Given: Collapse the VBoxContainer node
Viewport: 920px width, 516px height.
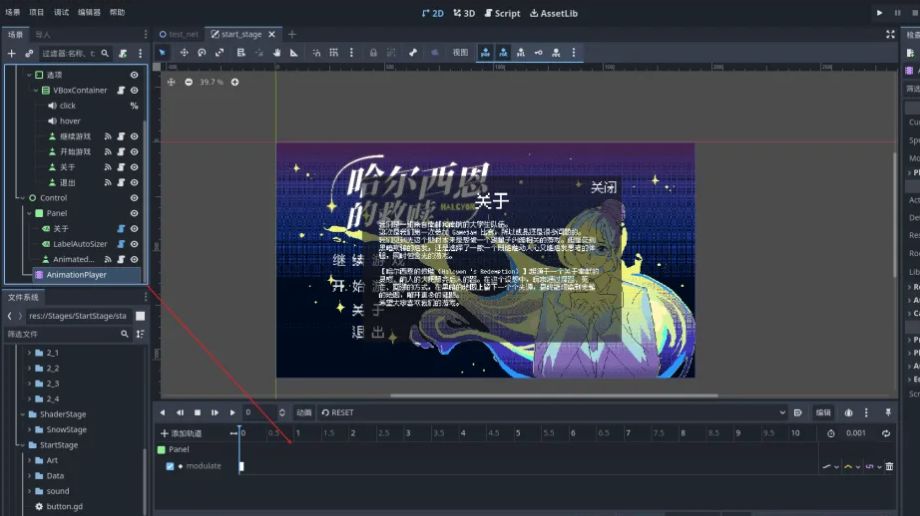Looking at the screenshot, I should click(x=36, y=90).
